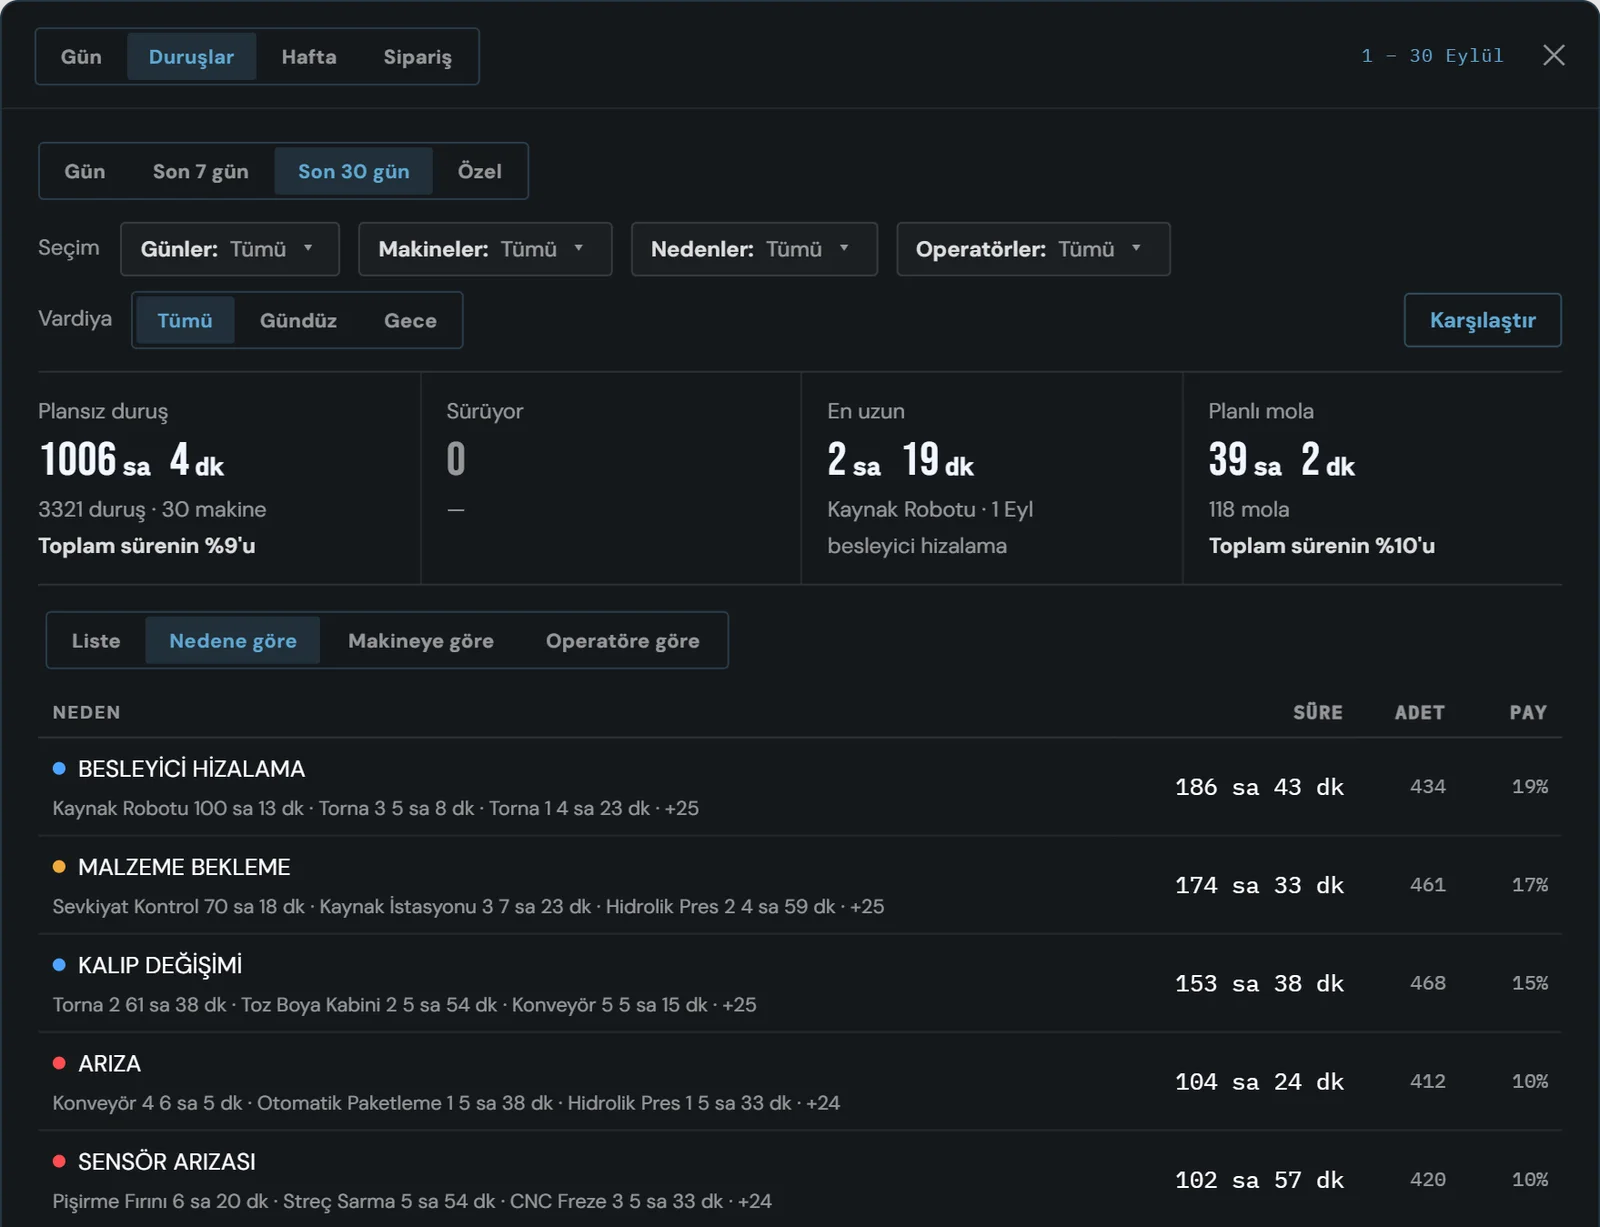Click the orange dot beside MALZEME BEKLEME
The height and width of the screenshot is (1227, 1600).
coord(59,866)
